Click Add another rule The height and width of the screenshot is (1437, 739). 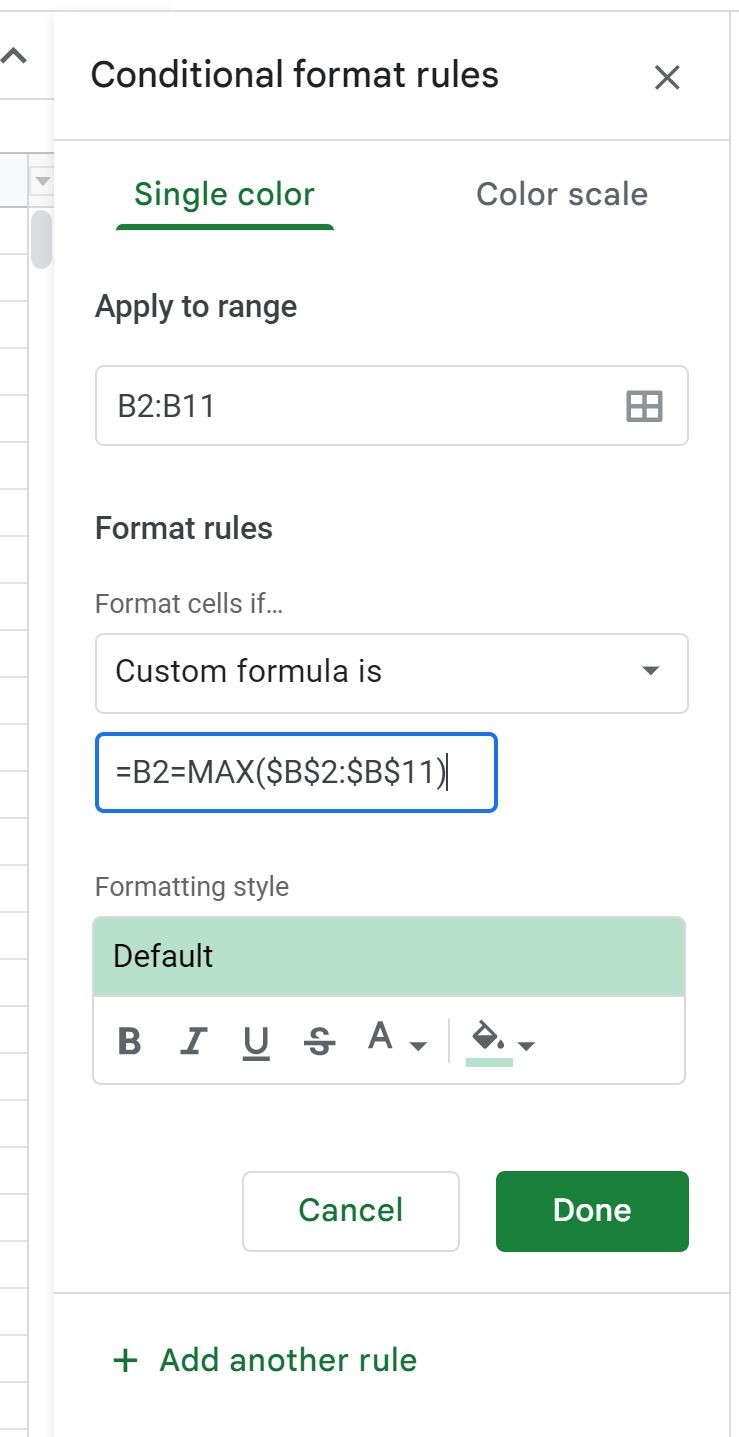click(265, 1360)
